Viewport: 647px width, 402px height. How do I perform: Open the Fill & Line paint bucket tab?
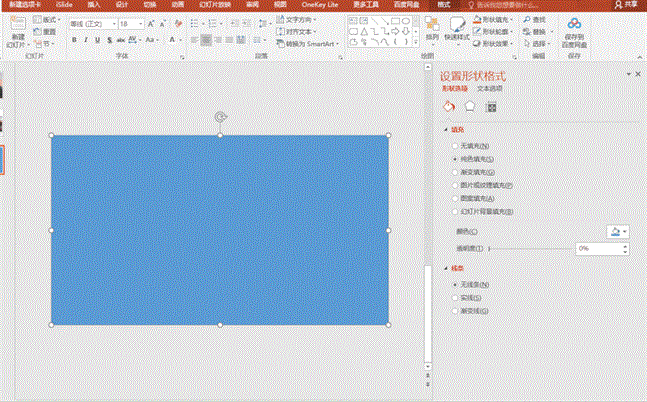(449, 106)
